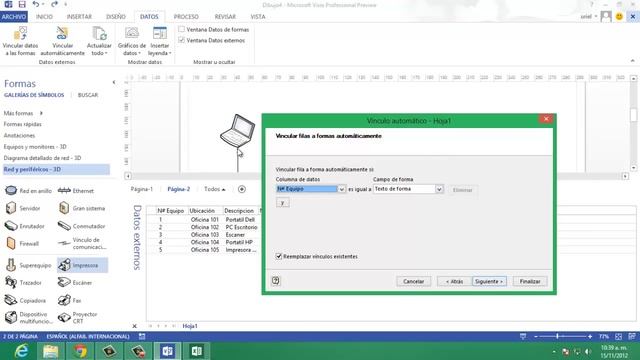The image size is (640, 360).
Task: Select Diagrama detallado de red - 3D stencil
Action: (42, 158)
